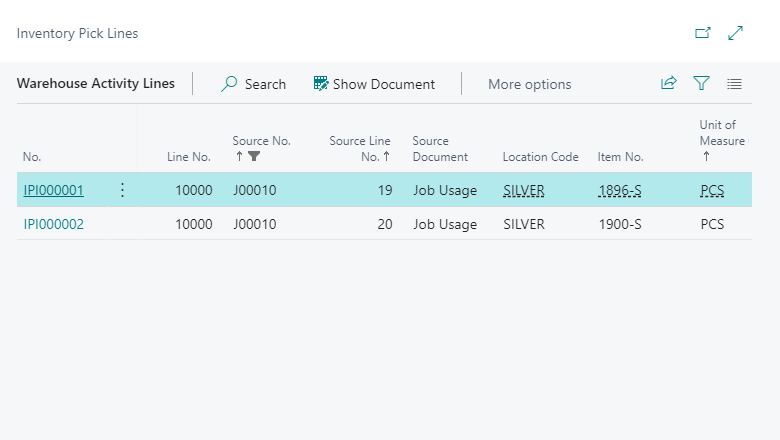Toggle the filter pane icon
780x440 pixels.
tap(701, 83)
